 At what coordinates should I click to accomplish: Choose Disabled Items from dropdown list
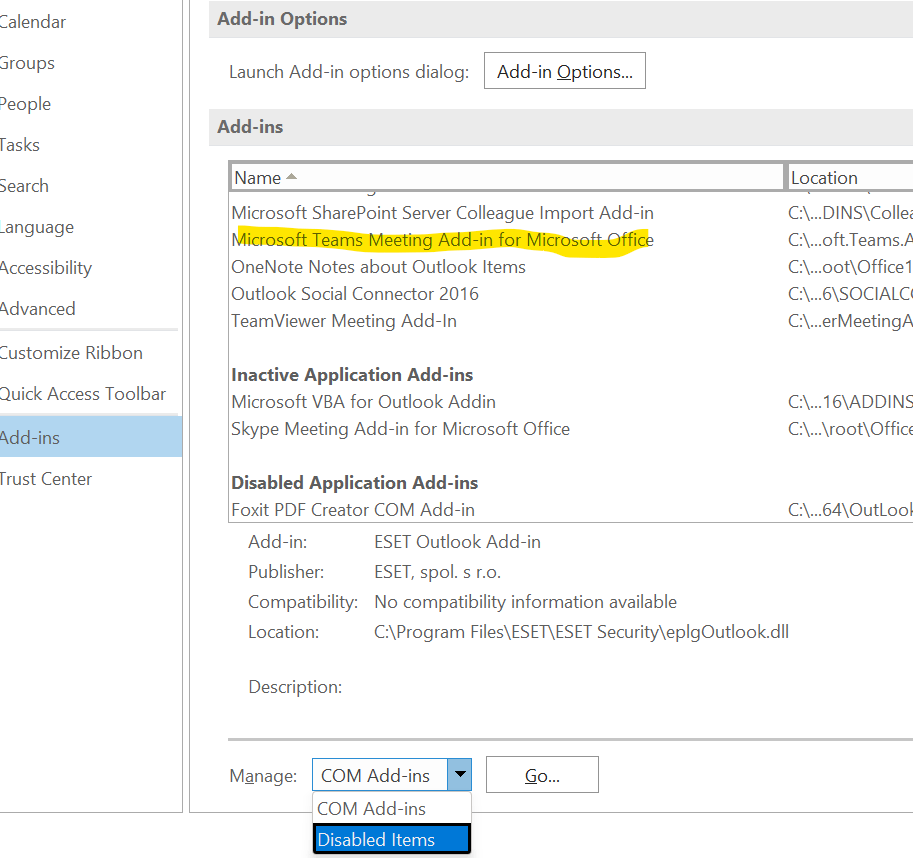pos(391,839)
